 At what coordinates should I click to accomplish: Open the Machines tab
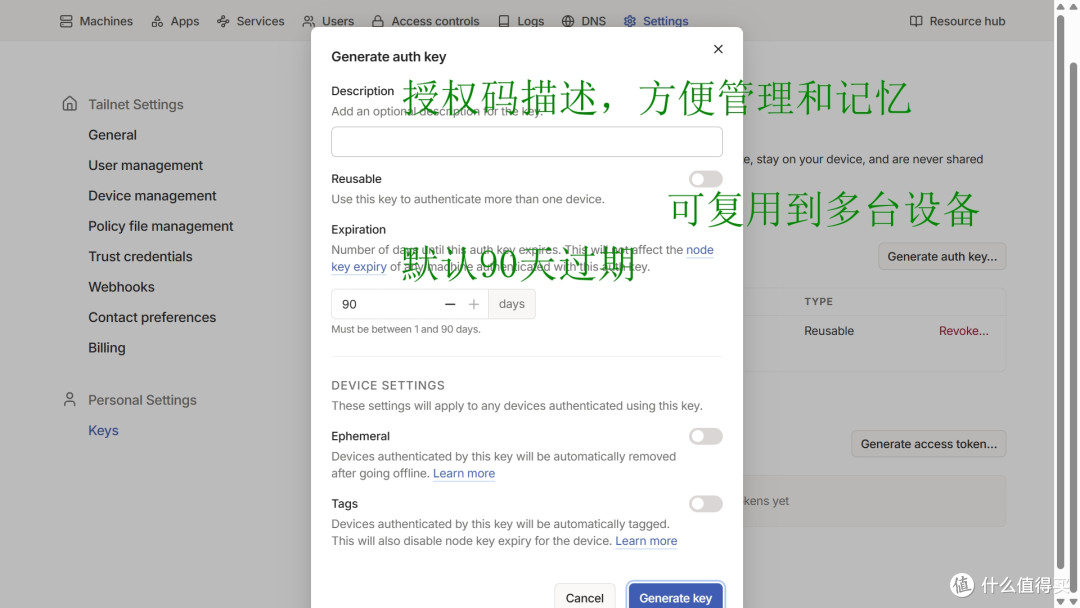pos(96,21)
